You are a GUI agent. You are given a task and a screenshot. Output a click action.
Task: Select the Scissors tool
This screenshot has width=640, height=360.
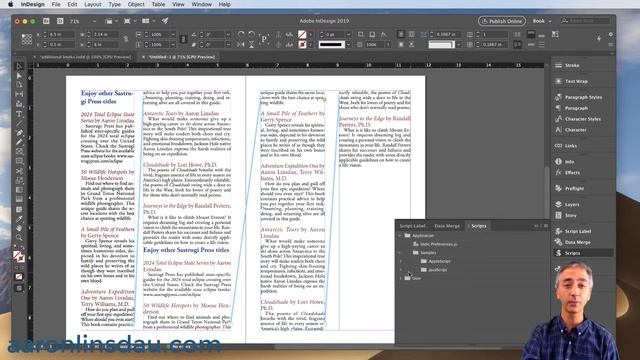tap(19, 171)
